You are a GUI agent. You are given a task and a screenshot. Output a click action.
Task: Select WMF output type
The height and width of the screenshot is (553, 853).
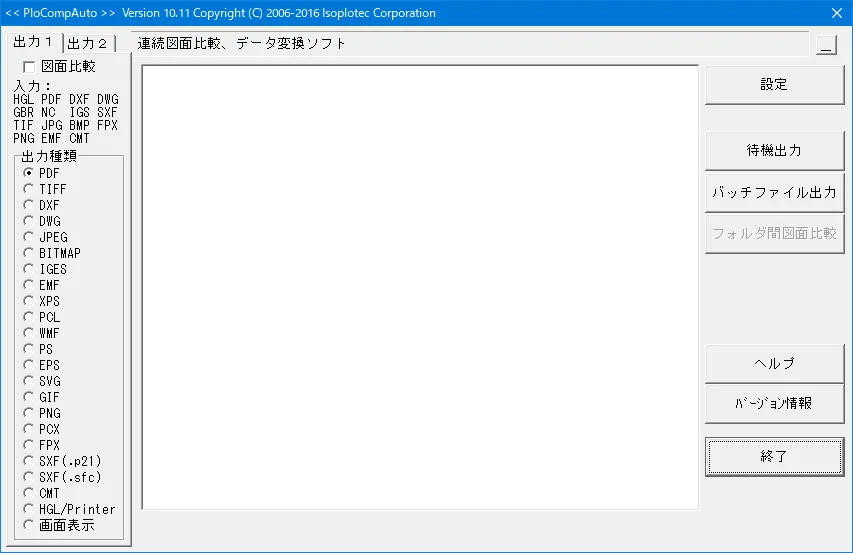tap(41, 333)
